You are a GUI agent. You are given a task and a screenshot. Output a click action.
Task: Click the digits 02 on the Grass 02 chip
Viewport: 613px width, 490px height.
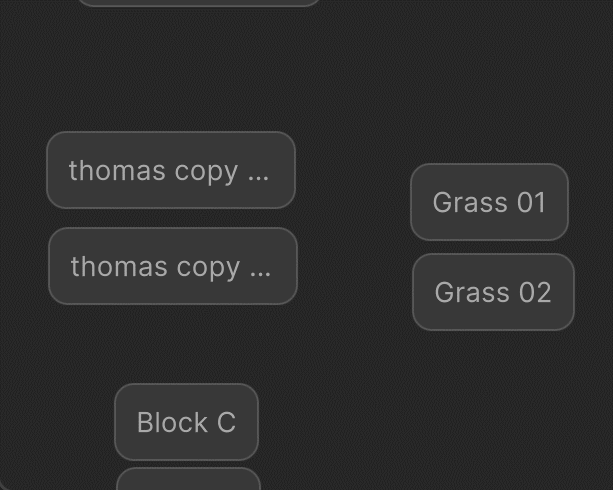point(535,293)
